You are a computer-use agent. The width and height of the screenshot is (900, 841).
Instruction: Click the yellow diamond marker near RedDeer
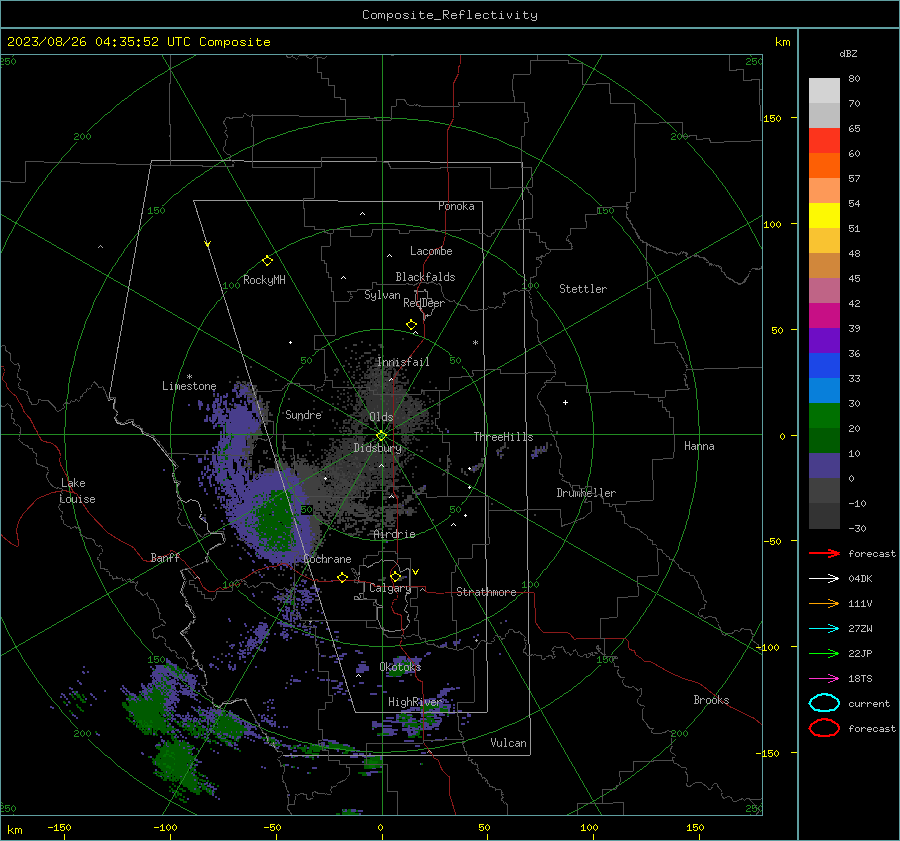(411, 325)
